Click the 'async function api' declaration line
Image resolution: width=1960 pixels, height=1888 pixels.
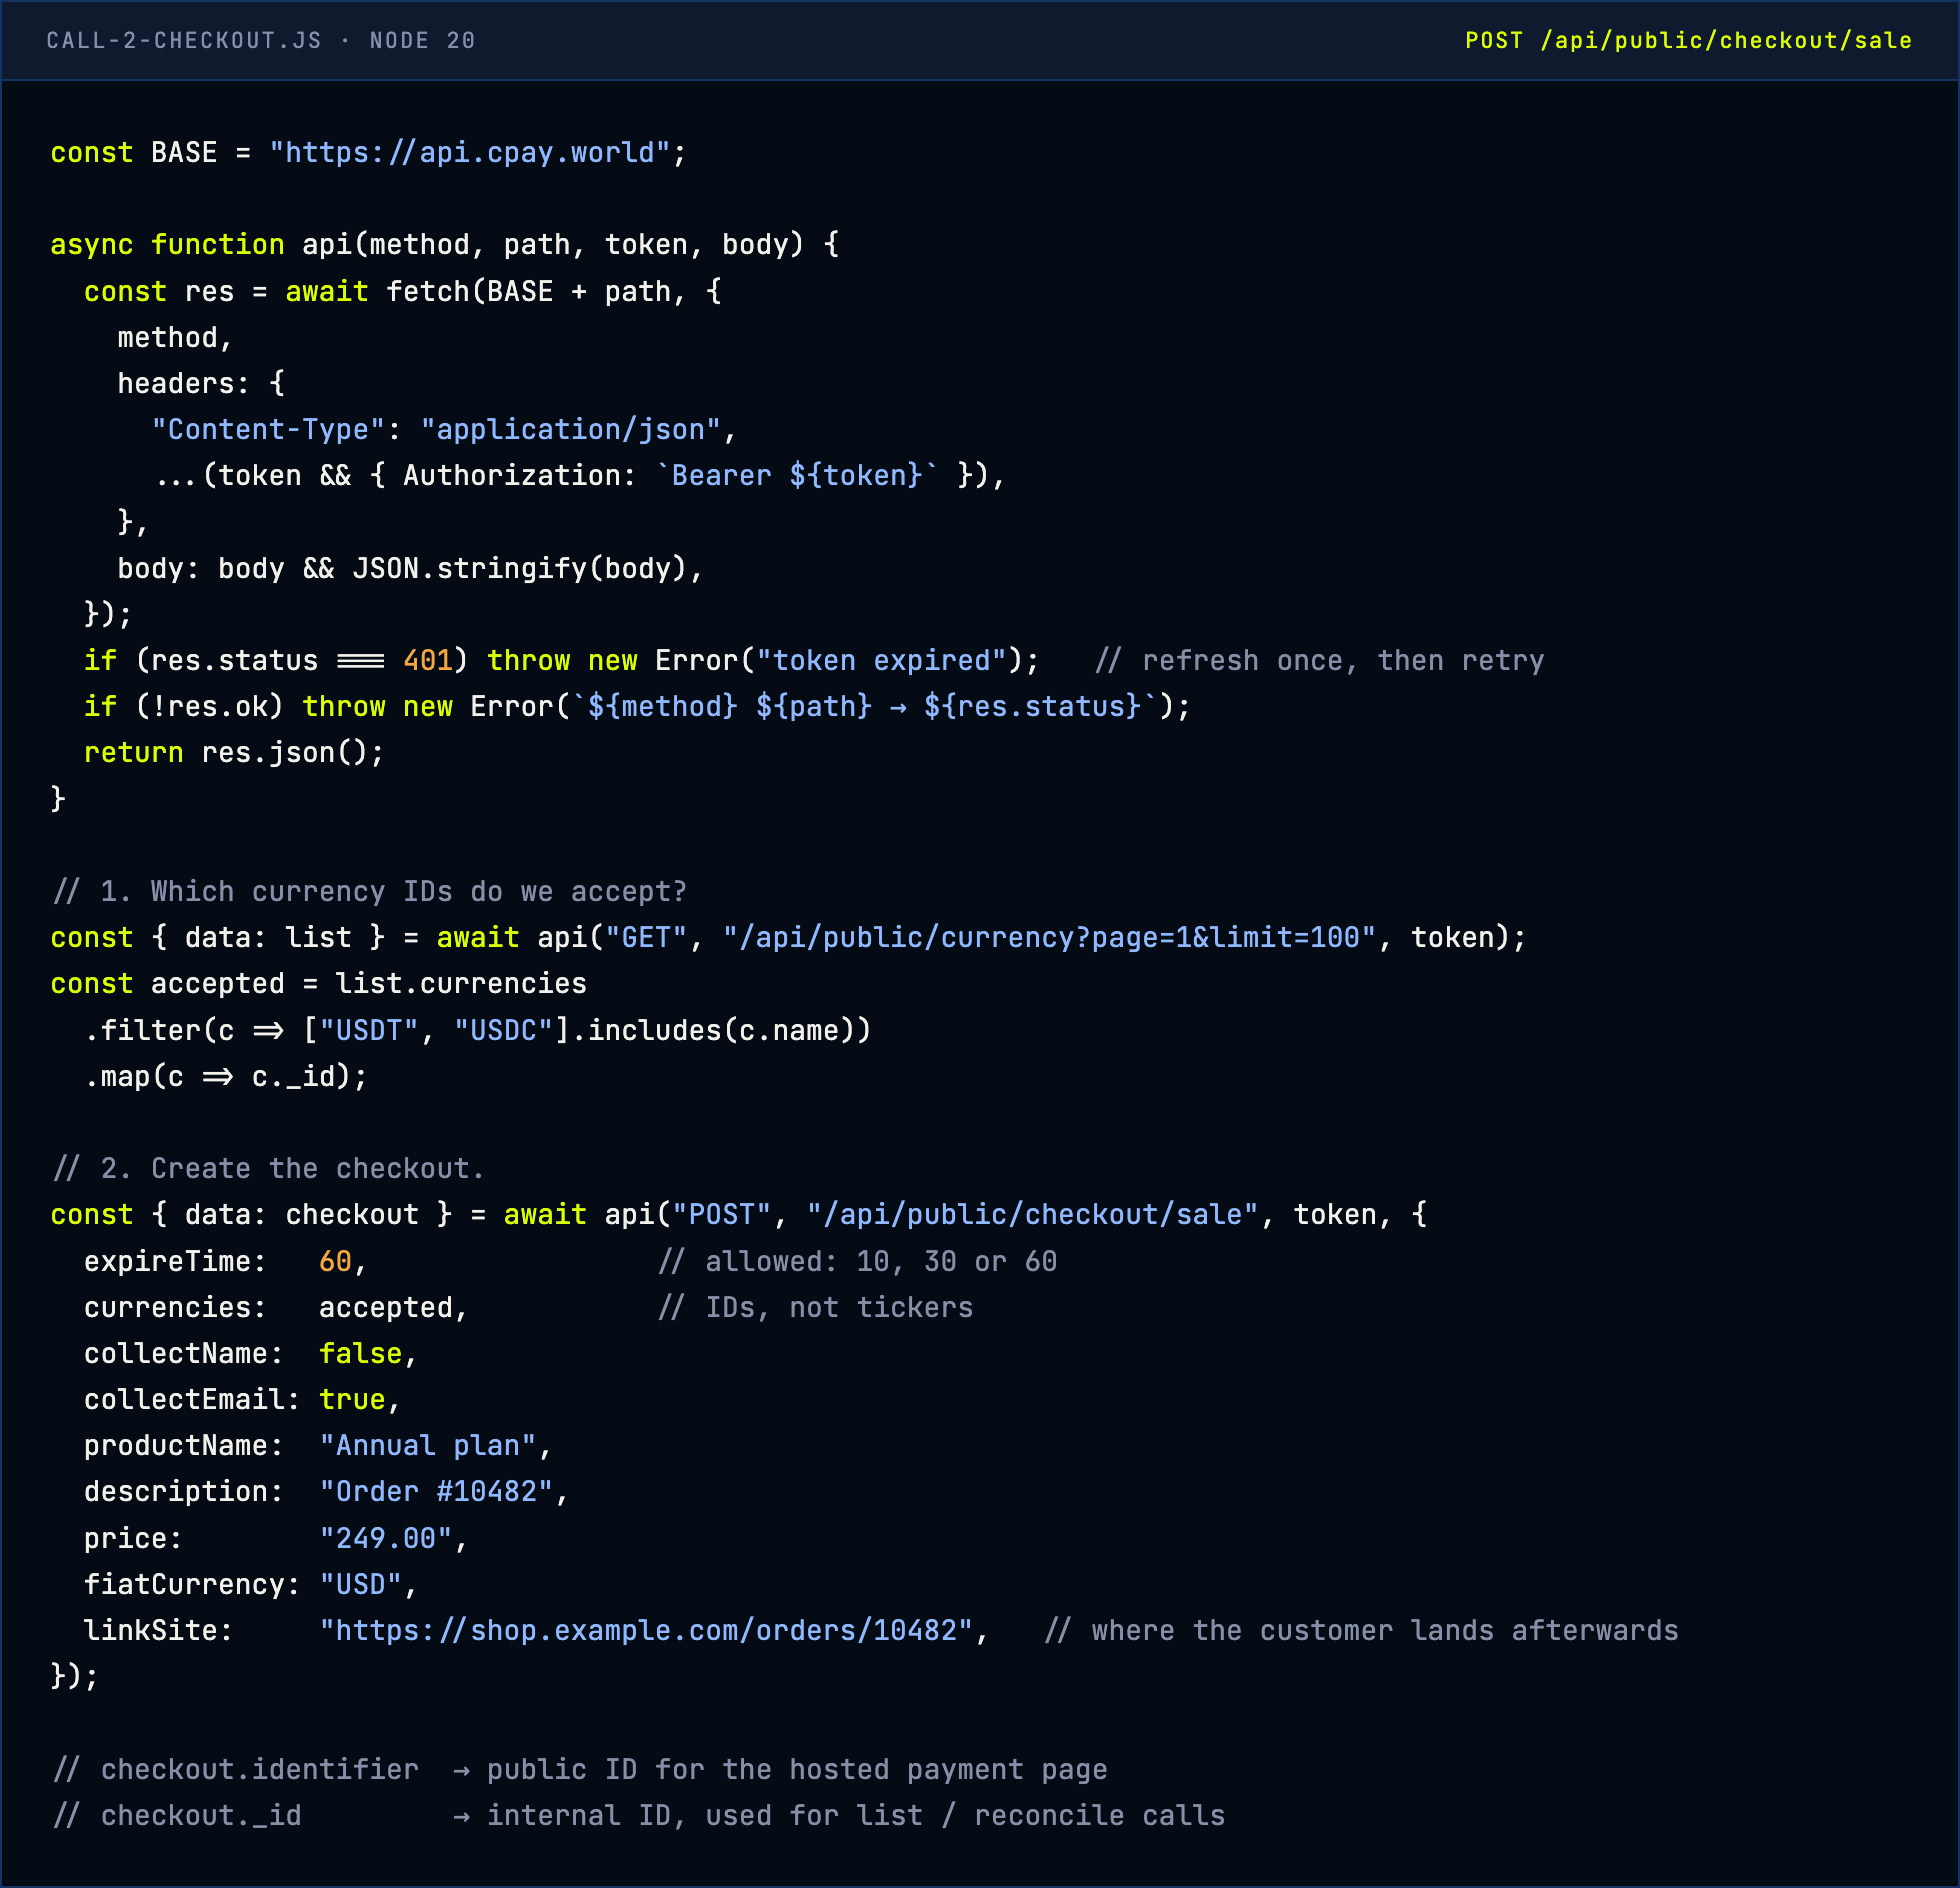click(445, 244)
